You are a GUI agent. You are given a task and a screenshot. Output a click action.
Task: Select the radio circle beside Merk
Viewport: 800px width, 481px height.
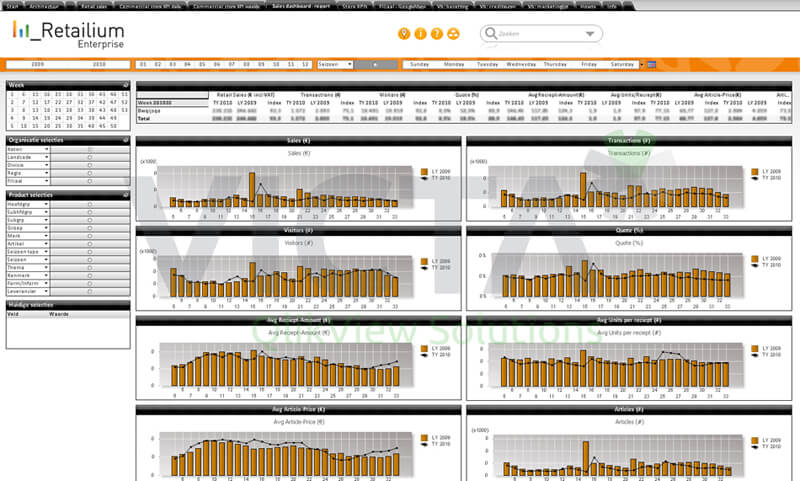pos(90,236)
